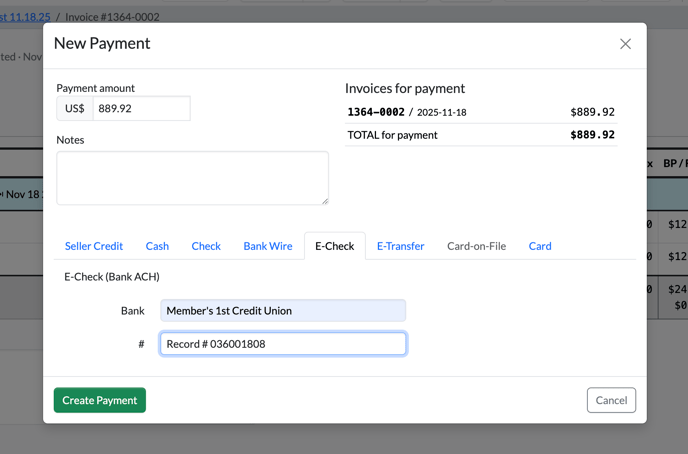Image resolution: width=688 pixels, height=454 pixels.
Task: Cancel the new payment
Action: pos(611,400)
